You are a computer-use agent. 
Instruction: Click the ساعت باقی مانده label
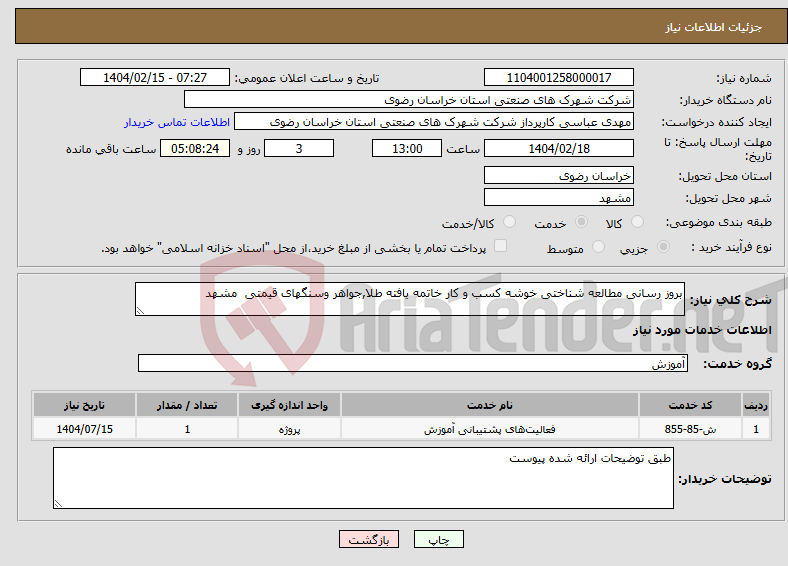point(111,149)
